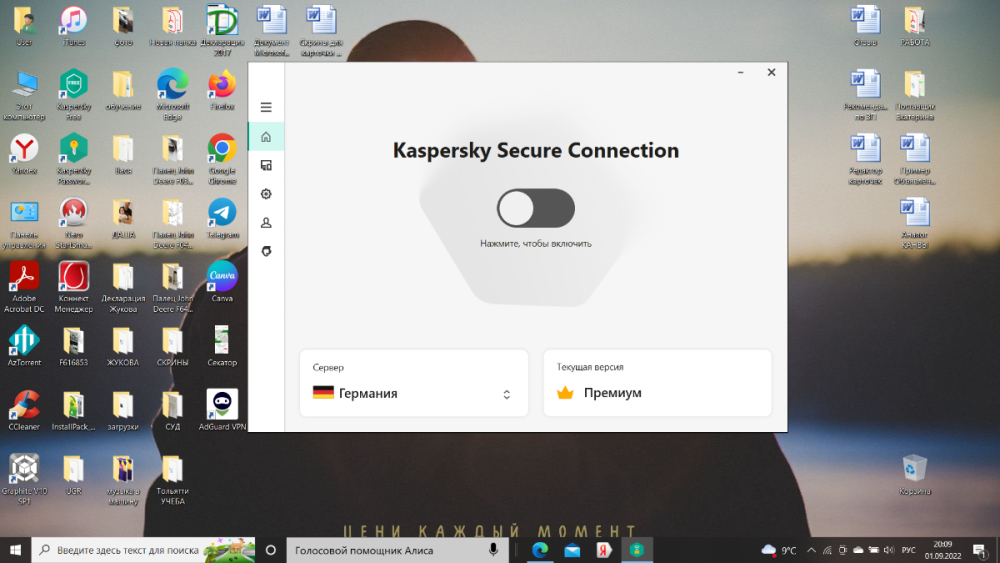Click the Премиум current version card

[657, 383]
